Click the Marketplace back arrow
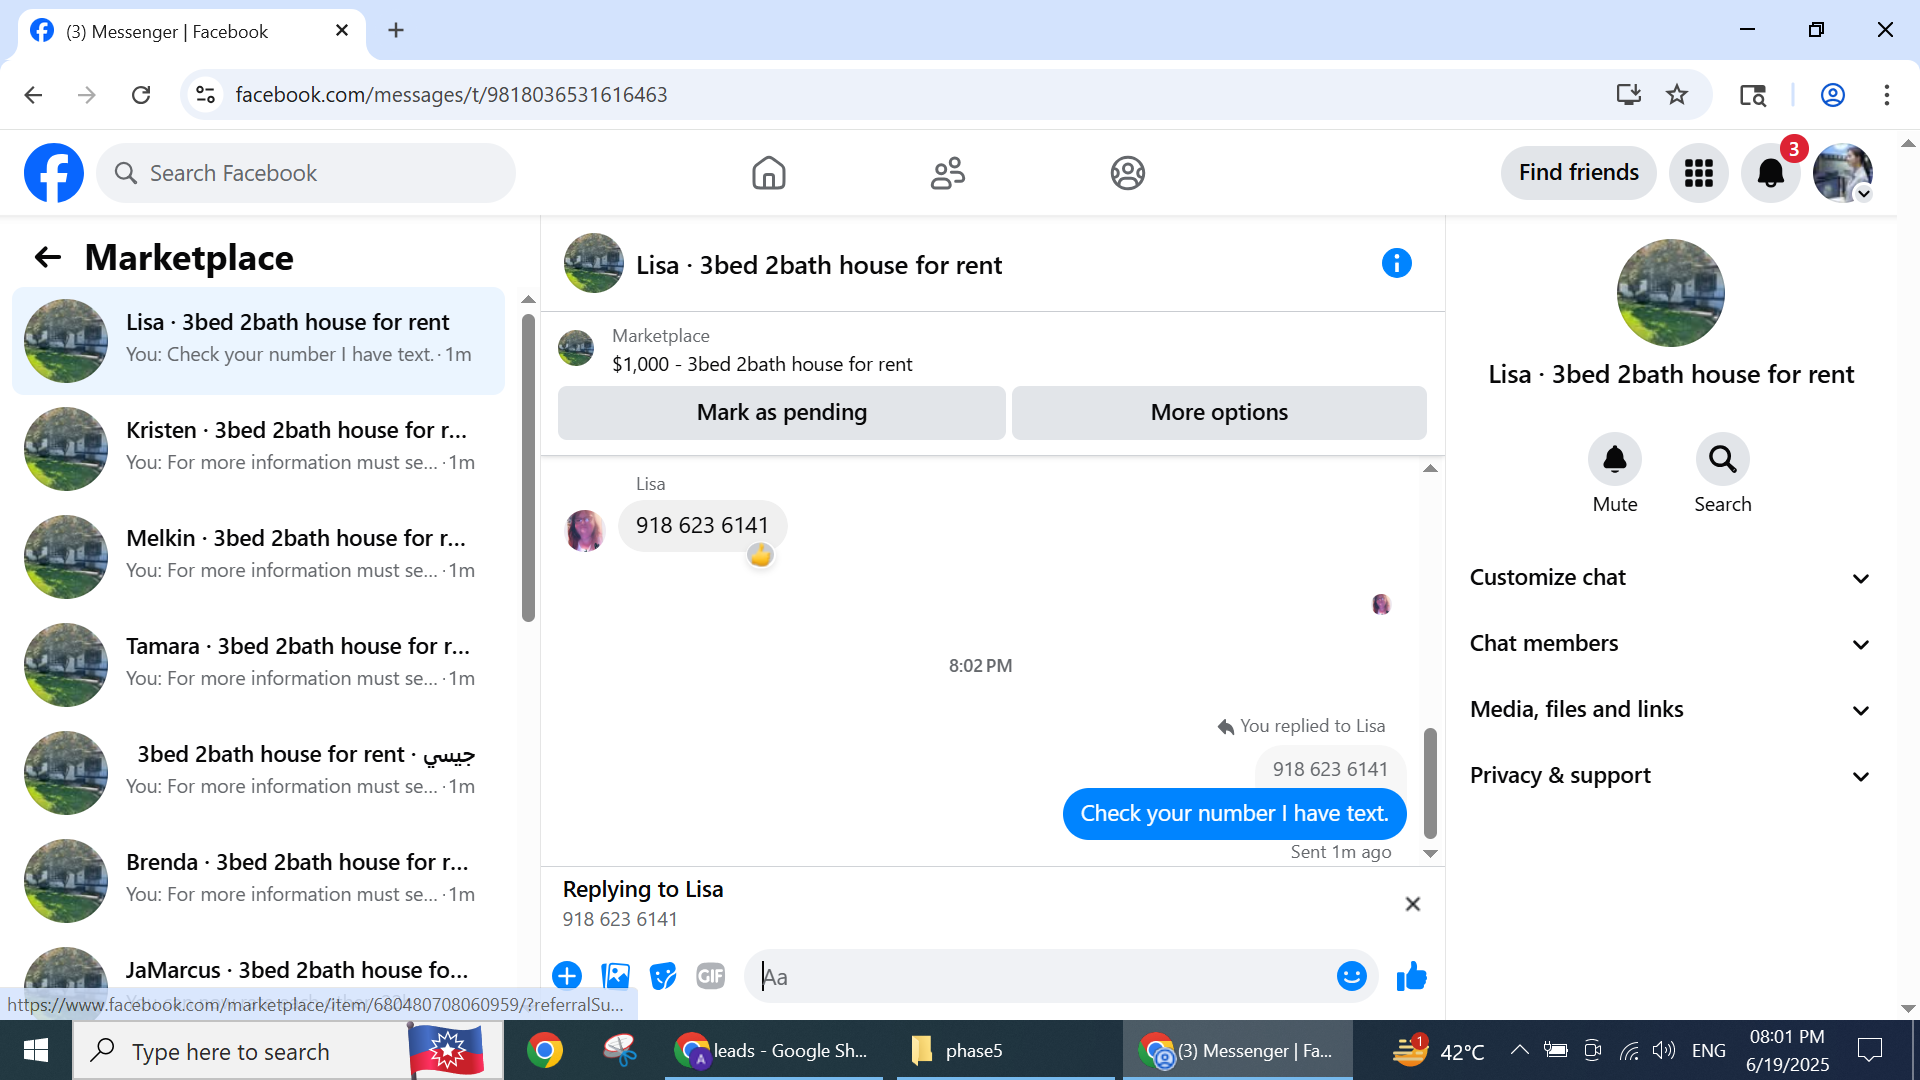The image size is (1920, 1080). [x=48, y=258]
